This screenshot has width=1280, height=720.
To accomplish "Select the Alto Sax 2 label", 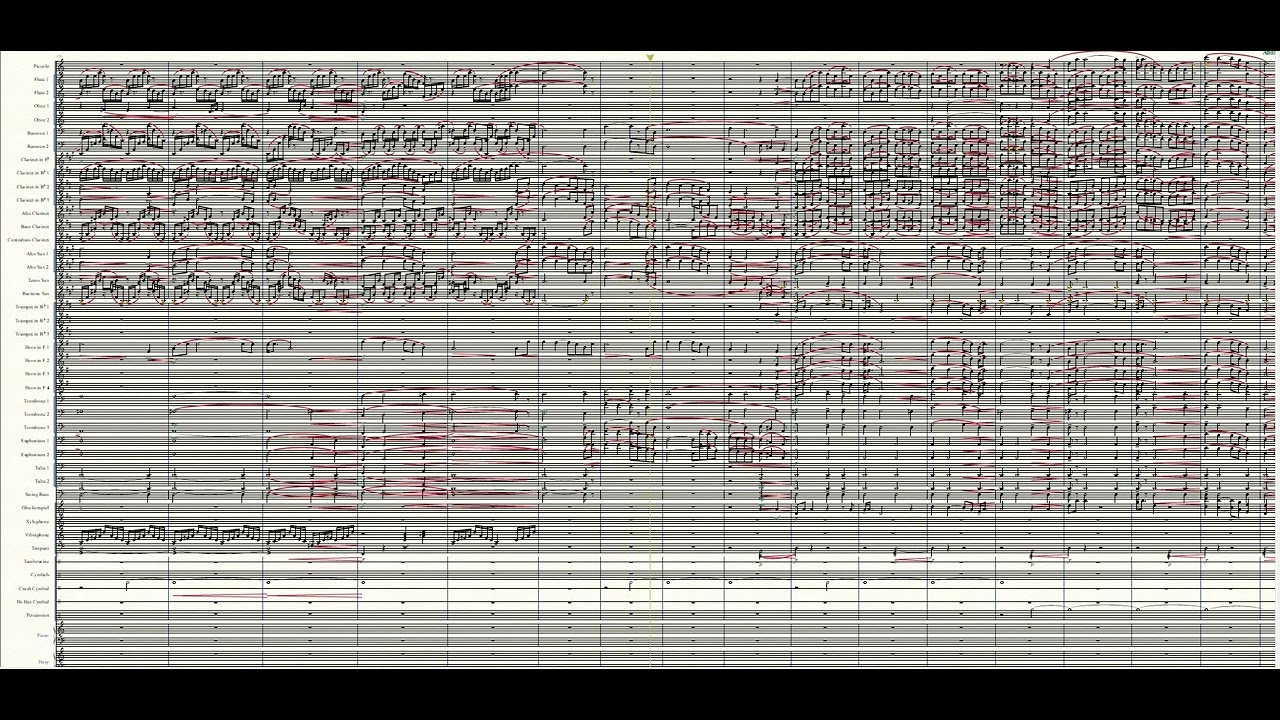I will pos(38,267).
